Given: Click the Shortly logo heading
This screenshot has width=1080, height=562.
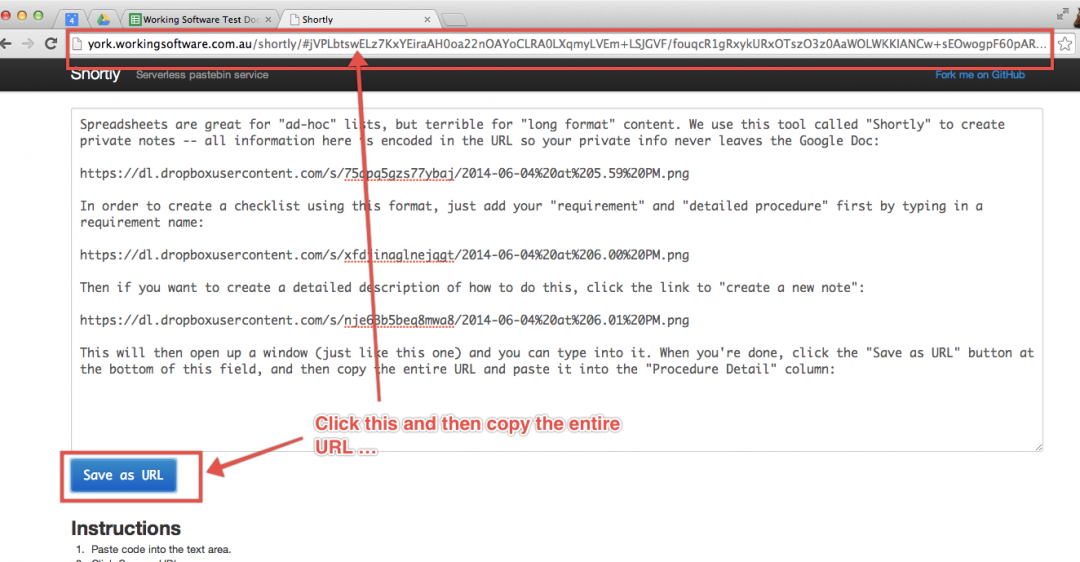Looking at the screenshot, I should pyautogui.click(x=95, y=74).
